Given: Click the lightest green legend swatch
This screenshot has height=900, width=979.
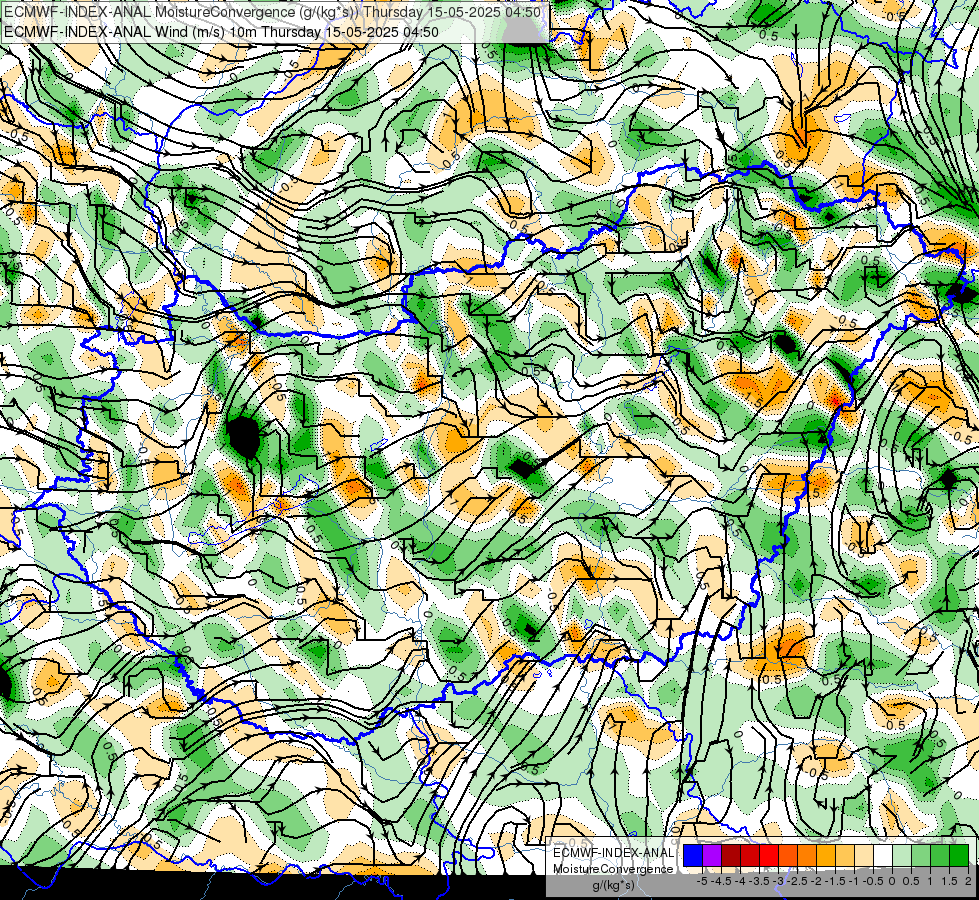Looking at the screenshot, I should pyautogui.click(x=902, y=855).
